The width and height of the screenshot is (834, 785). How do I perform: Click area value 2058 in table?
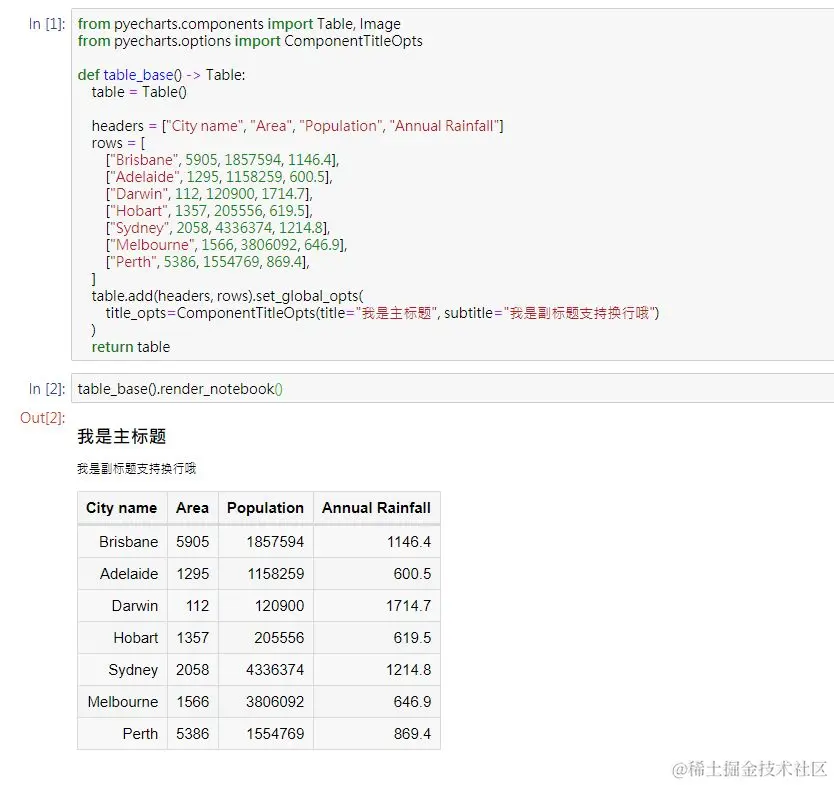coord(193,670)
